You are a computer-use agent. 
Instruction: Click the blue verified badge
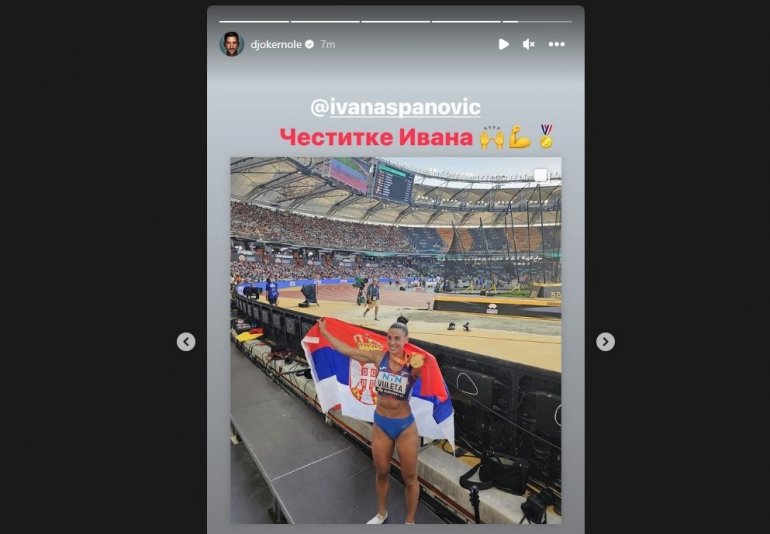pos(309,44)
